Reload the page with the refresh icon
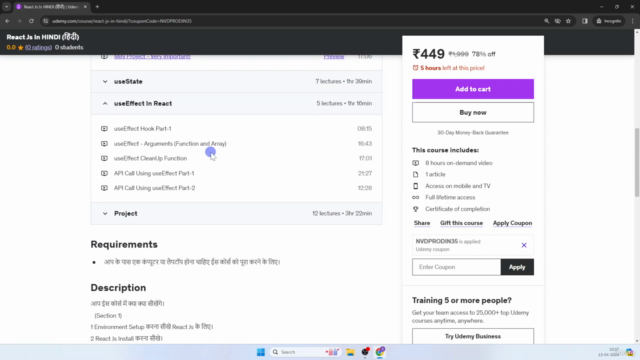The image size is (640, 360). point(31,21)
